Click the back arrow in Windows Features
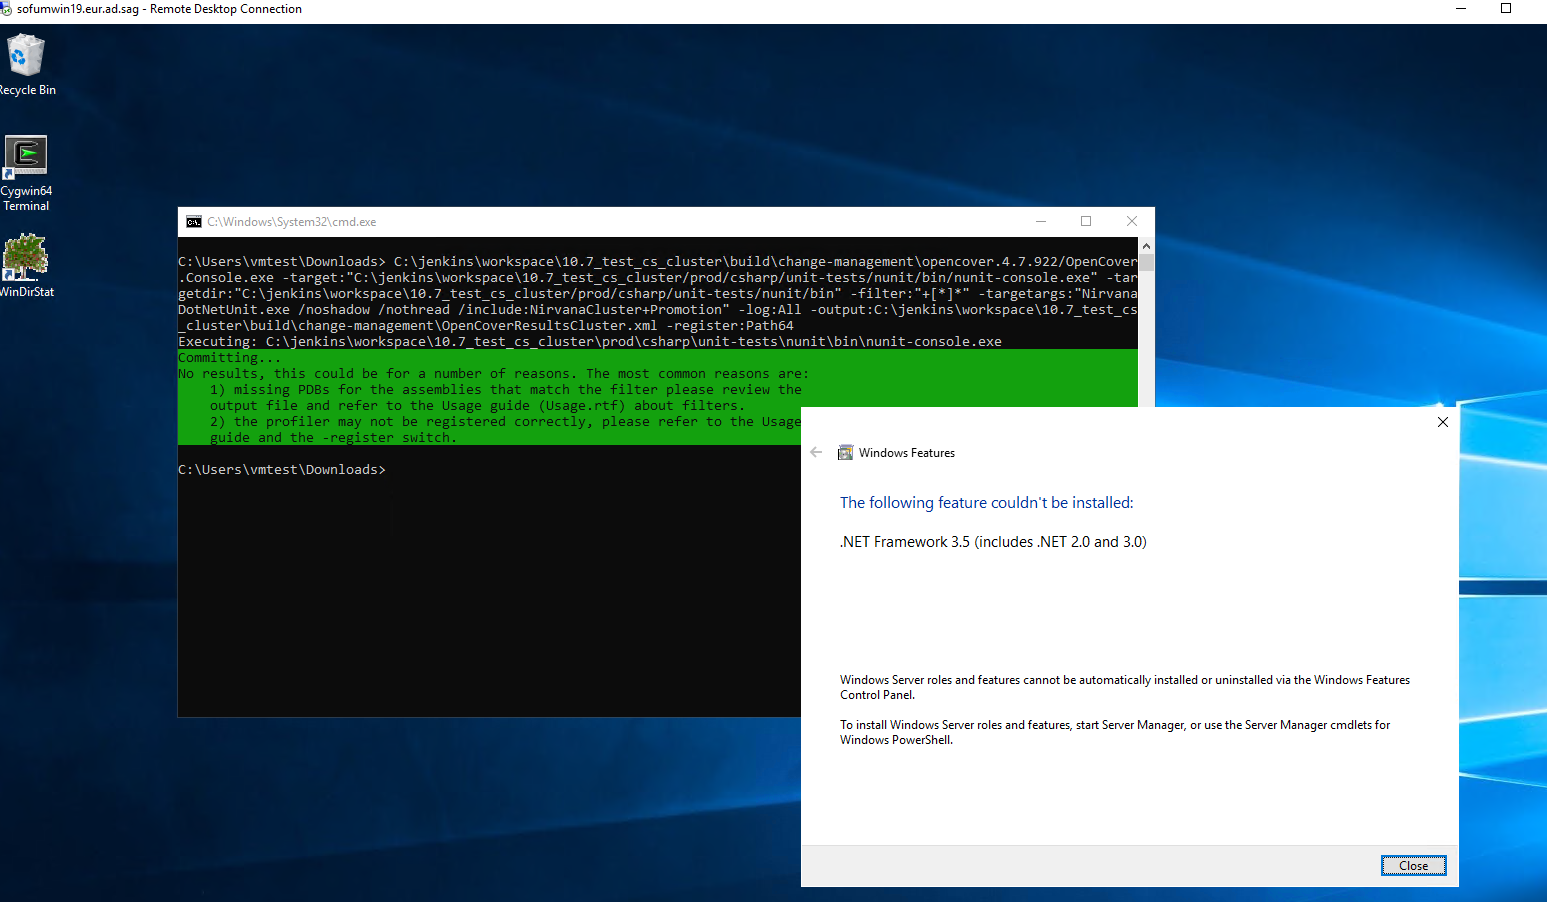 (816, 453)
